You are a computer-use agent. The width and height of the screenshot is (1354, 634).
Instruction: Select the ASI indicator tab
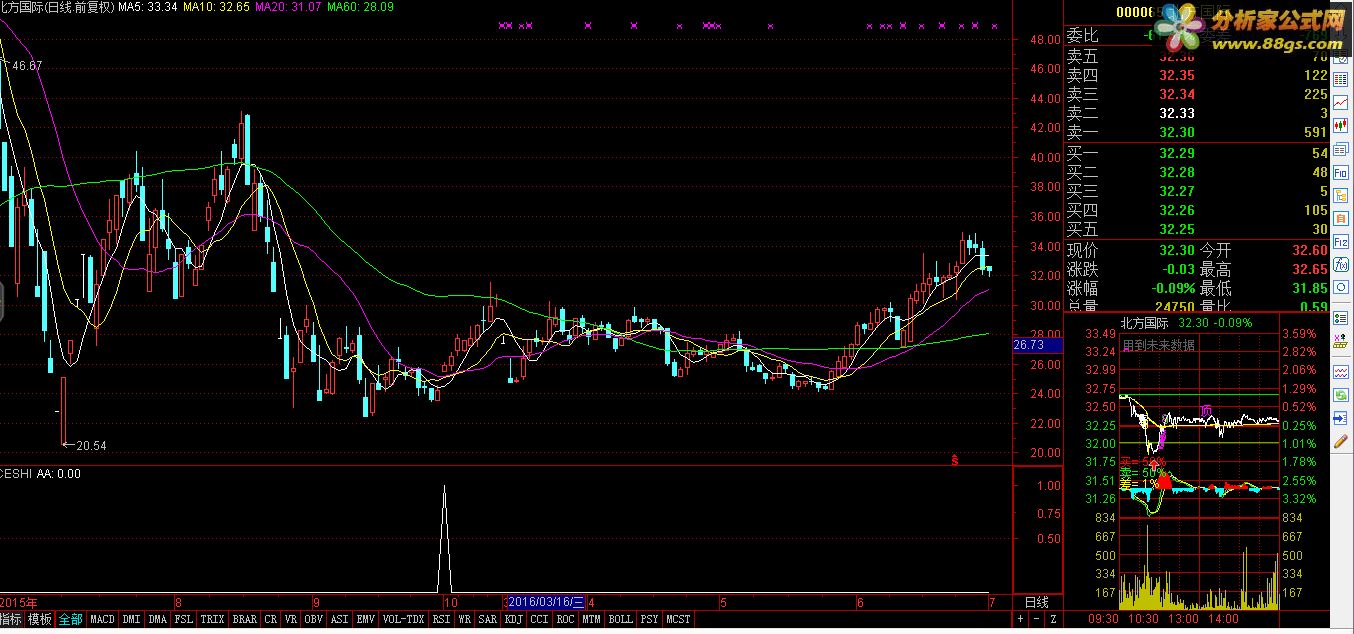click(340, 619)
